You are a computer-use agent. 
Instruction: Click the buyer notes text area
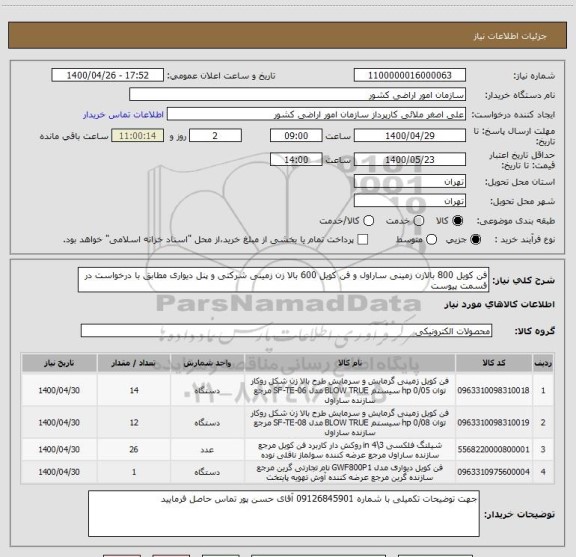pos(284,513)
